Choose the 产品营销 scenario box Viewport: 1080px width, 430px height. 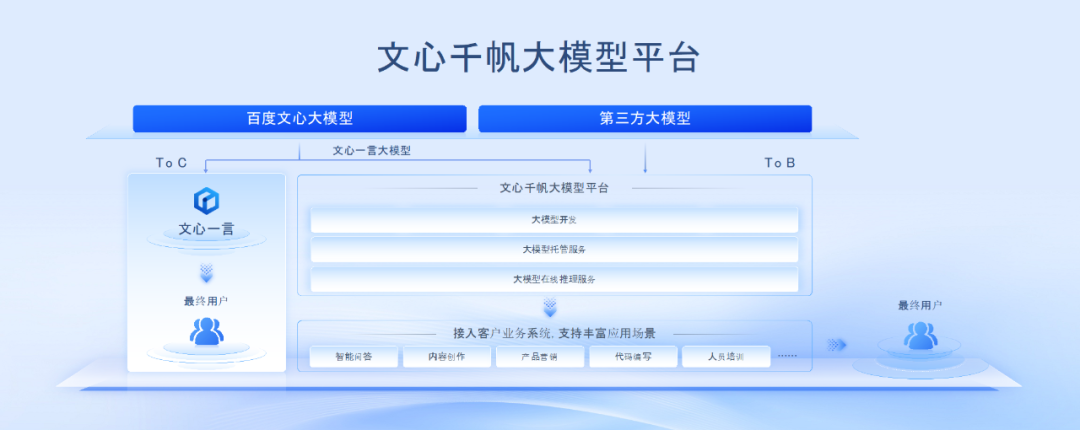click(540, 357)
